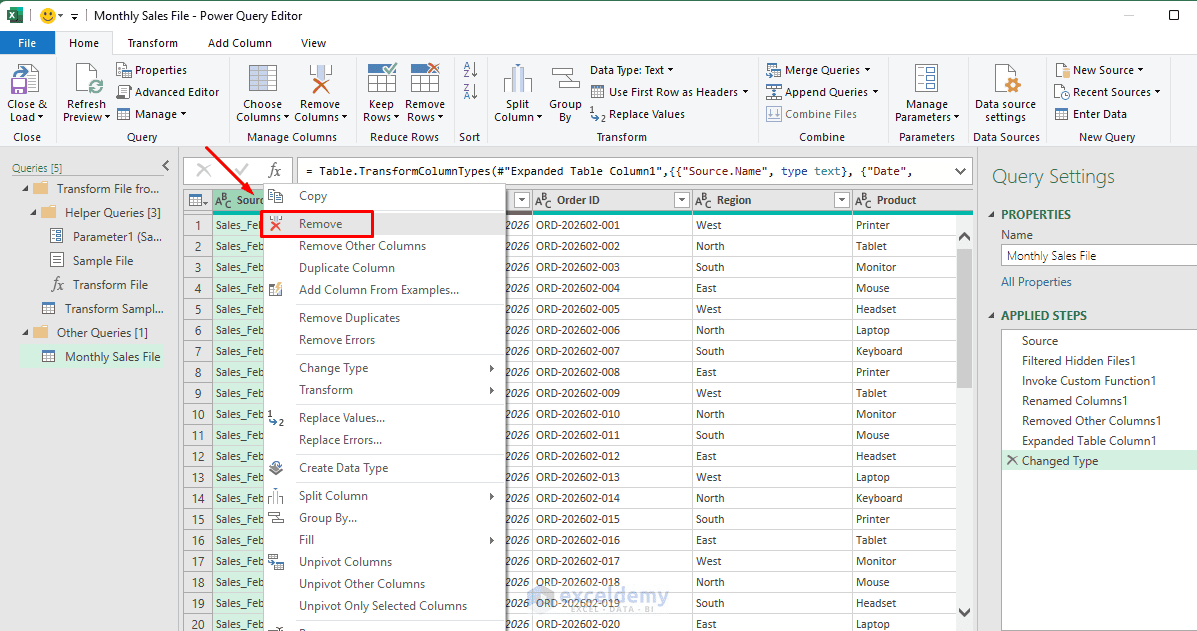Select the Parameter1 query
1197x631 pixels.
(x=105, y=237)
